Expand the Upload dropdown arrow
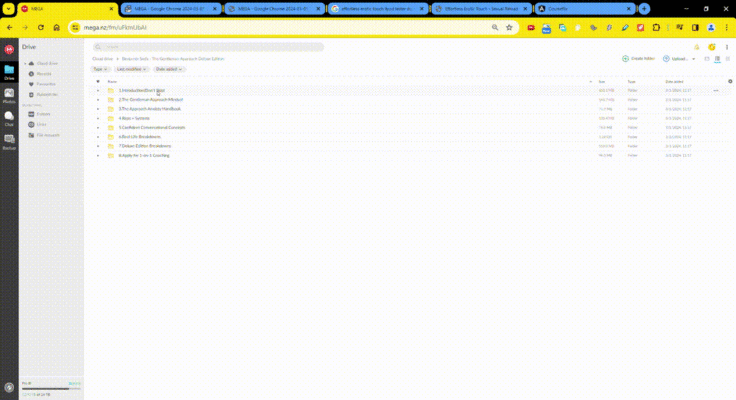 click(x=693, y=59)
